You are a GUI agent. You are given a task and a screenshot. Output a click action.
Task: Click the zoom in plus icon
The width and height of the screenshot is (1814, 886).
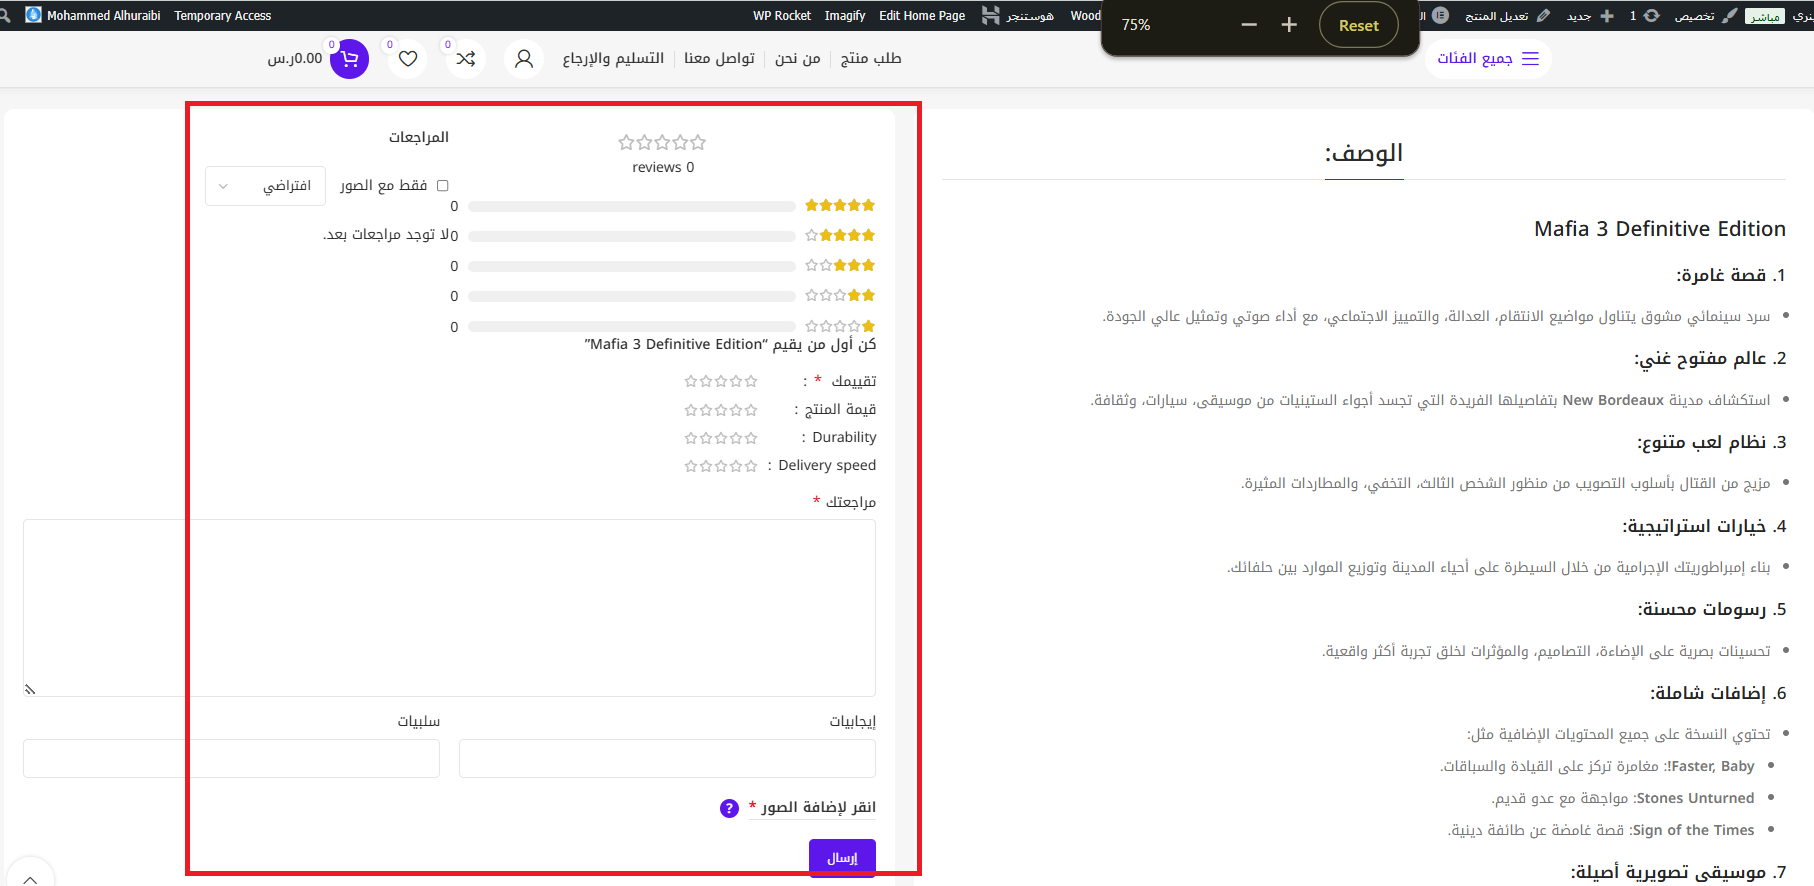1289,25
